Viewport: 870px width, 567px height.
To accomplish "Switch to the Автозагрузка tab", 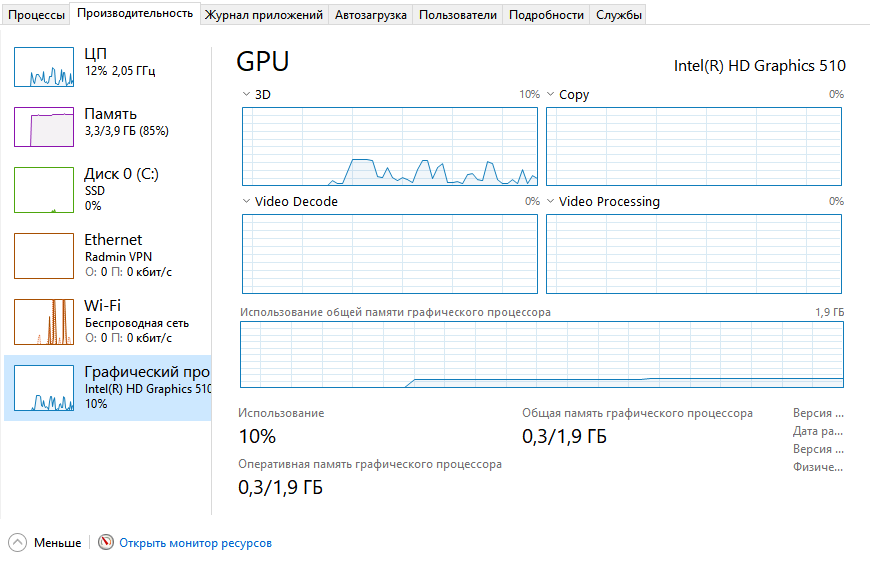I will [371, 15].
